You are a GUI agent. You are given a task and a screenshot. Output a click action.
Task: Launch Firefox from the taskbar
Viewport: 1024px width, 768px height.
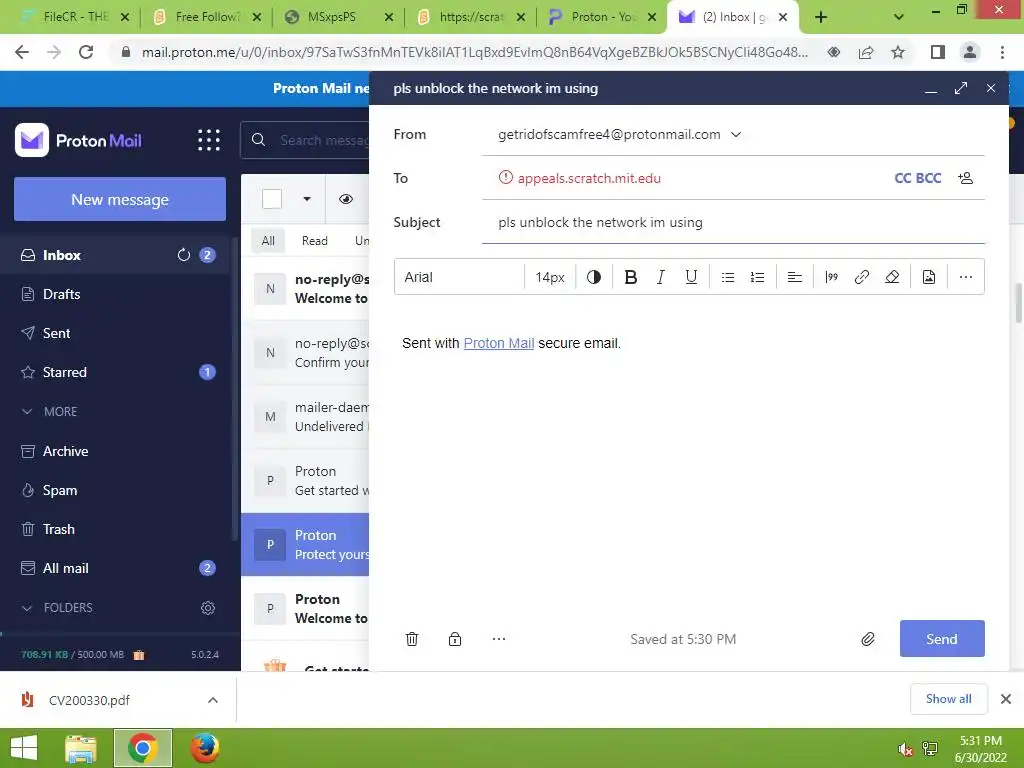point(204,748)
